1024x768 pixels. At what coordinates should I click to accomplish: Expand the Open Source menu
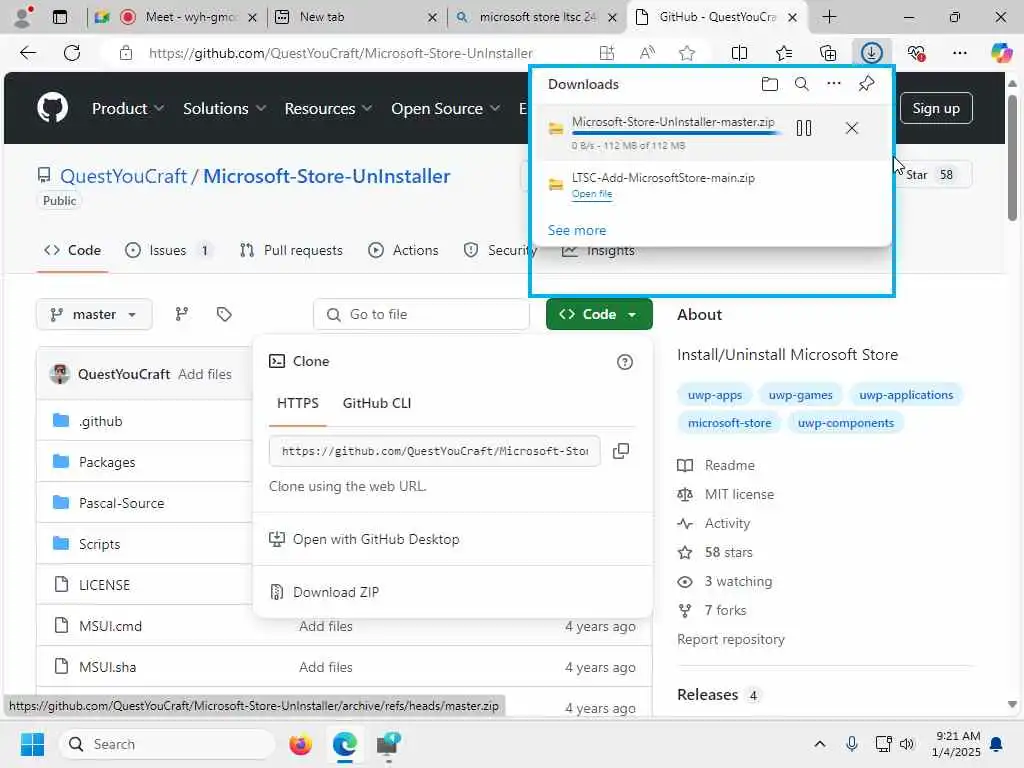[x=445, y=108]
